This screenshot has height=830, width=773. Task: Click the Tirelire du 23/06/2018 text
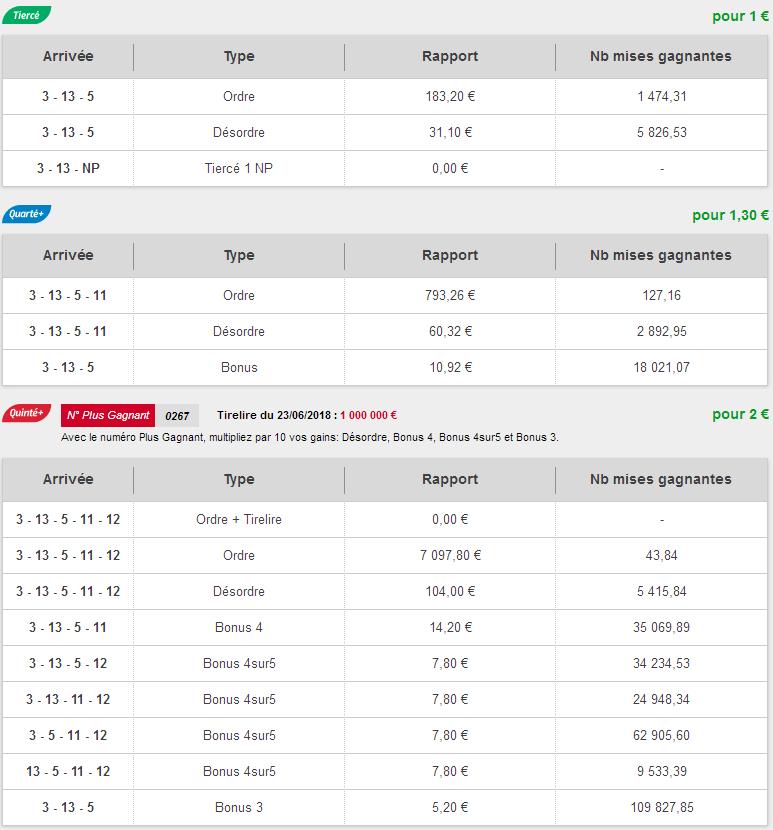276,415
